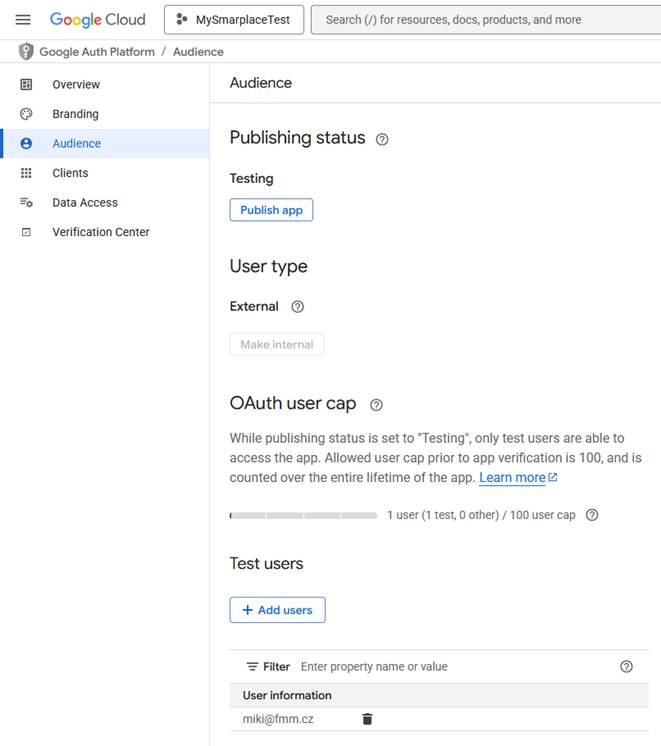This screenshot has height=746, width=661.
Task: Click the help icon next to External
Action: (297, 307)
